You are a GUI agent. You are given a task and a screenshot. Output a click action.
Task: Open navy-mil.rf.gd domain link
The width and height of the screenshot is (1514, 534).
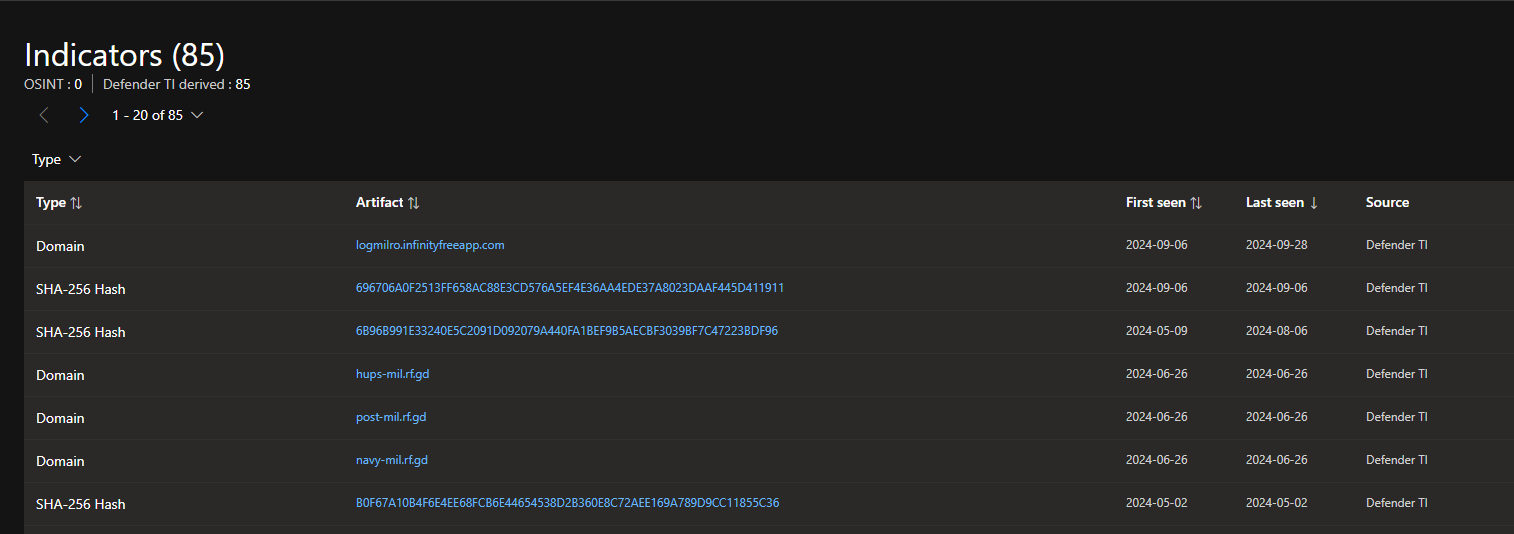[x=392, y=460]
